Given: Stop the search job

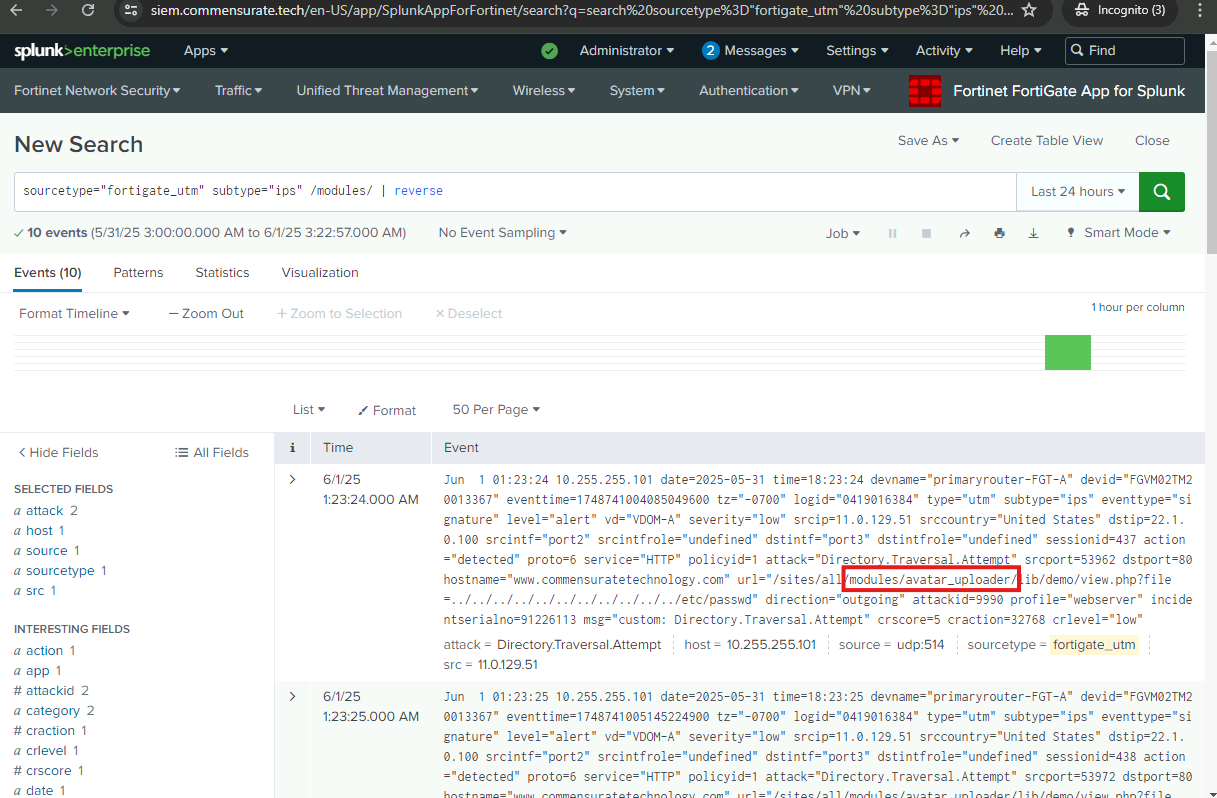Looking at the screenshot, I should [926, 233].
